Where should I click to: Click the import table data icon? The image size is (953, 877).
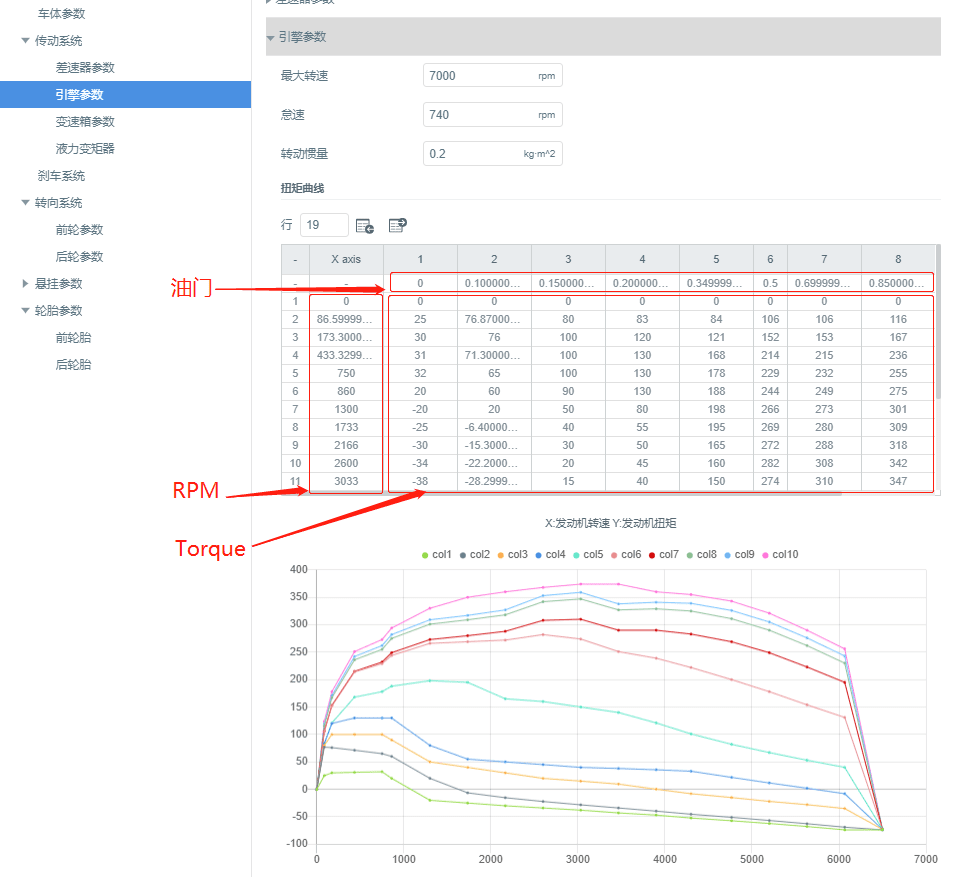(x=397, y=225)
